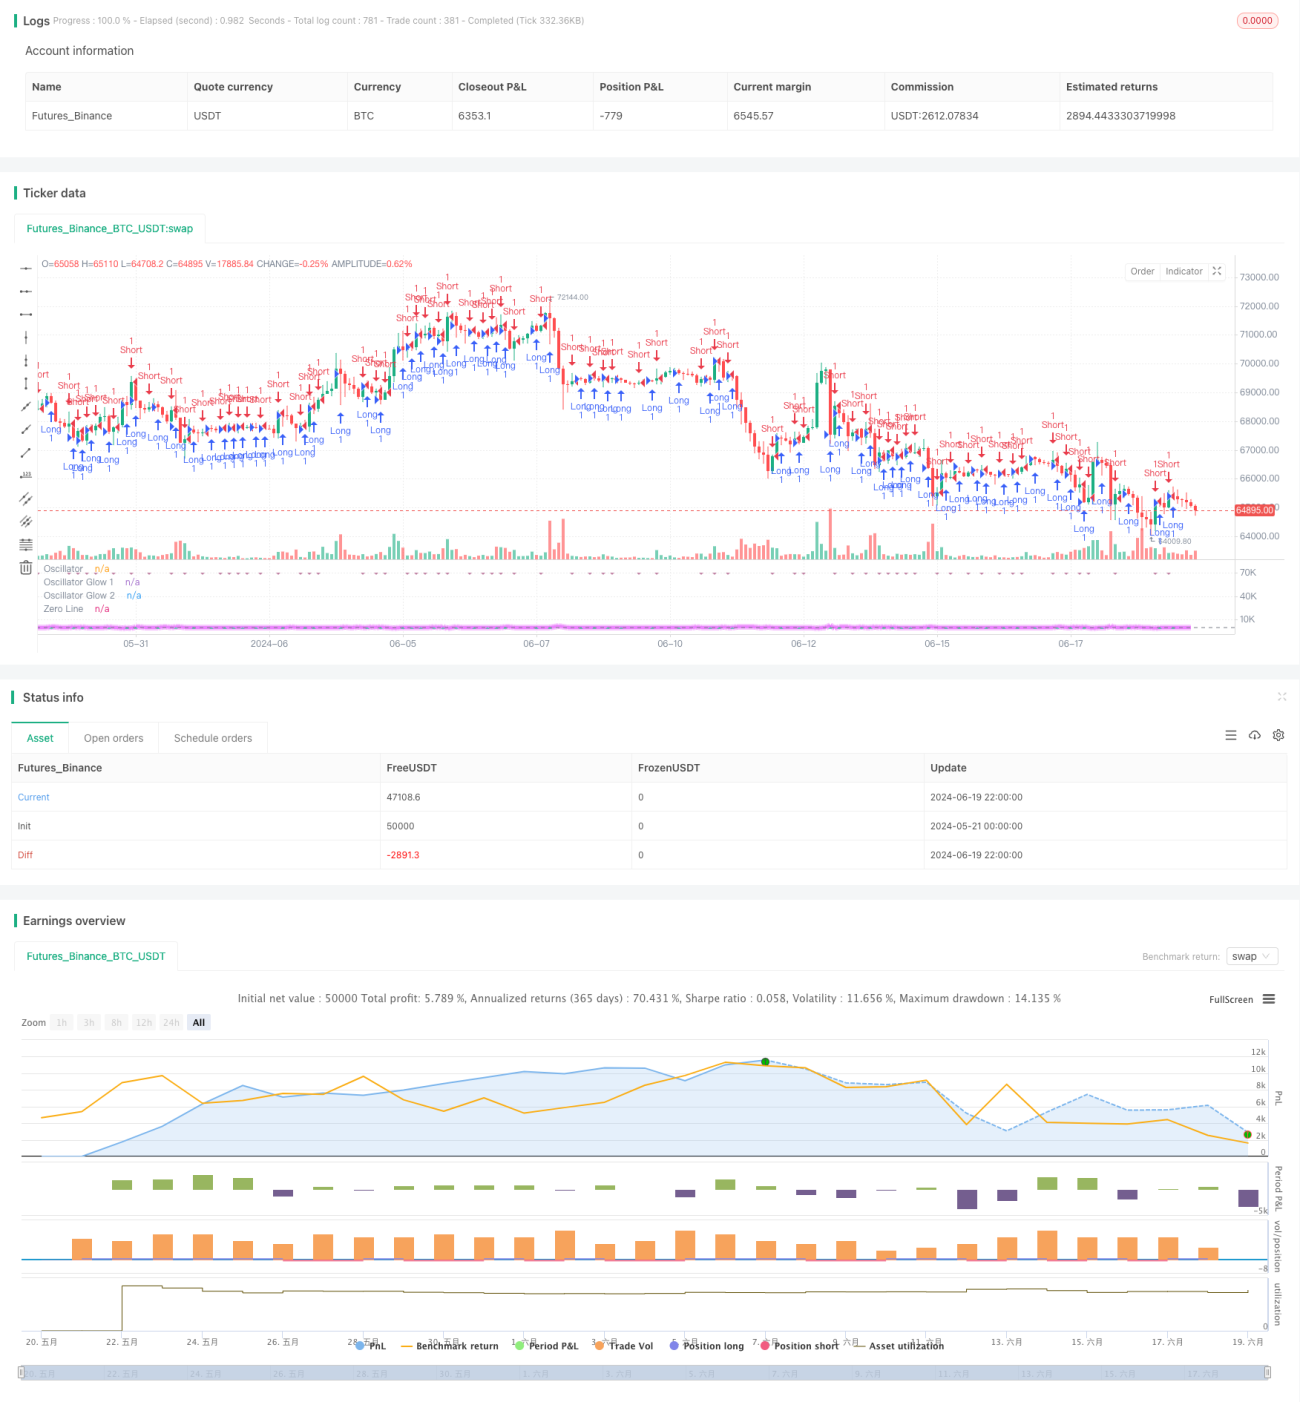
Task: Open the Futures_Binance_BTC_USDT:swap ticker tab
Action: (x=110, y=229)
